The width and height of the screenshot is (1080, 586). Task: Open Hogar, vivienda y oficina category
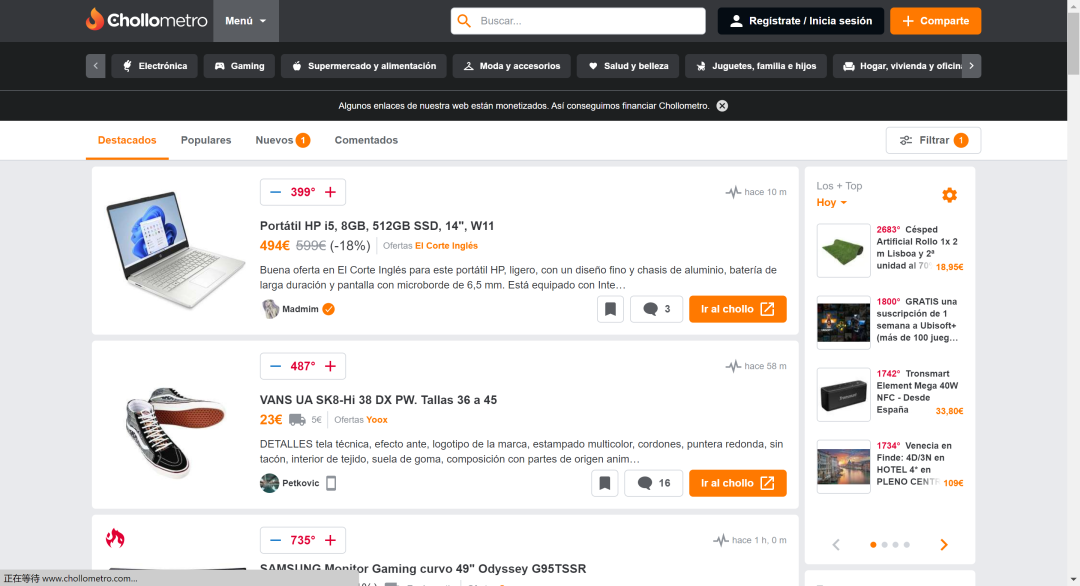tap(897, 66)
